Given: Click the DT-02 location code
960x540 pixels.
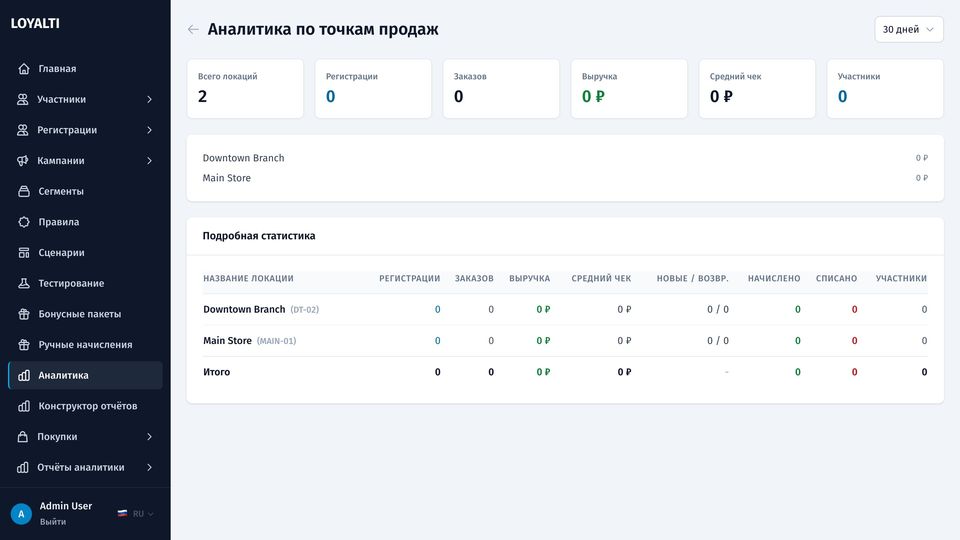Looking at the screenshot, I should click(x=304, y=310).
